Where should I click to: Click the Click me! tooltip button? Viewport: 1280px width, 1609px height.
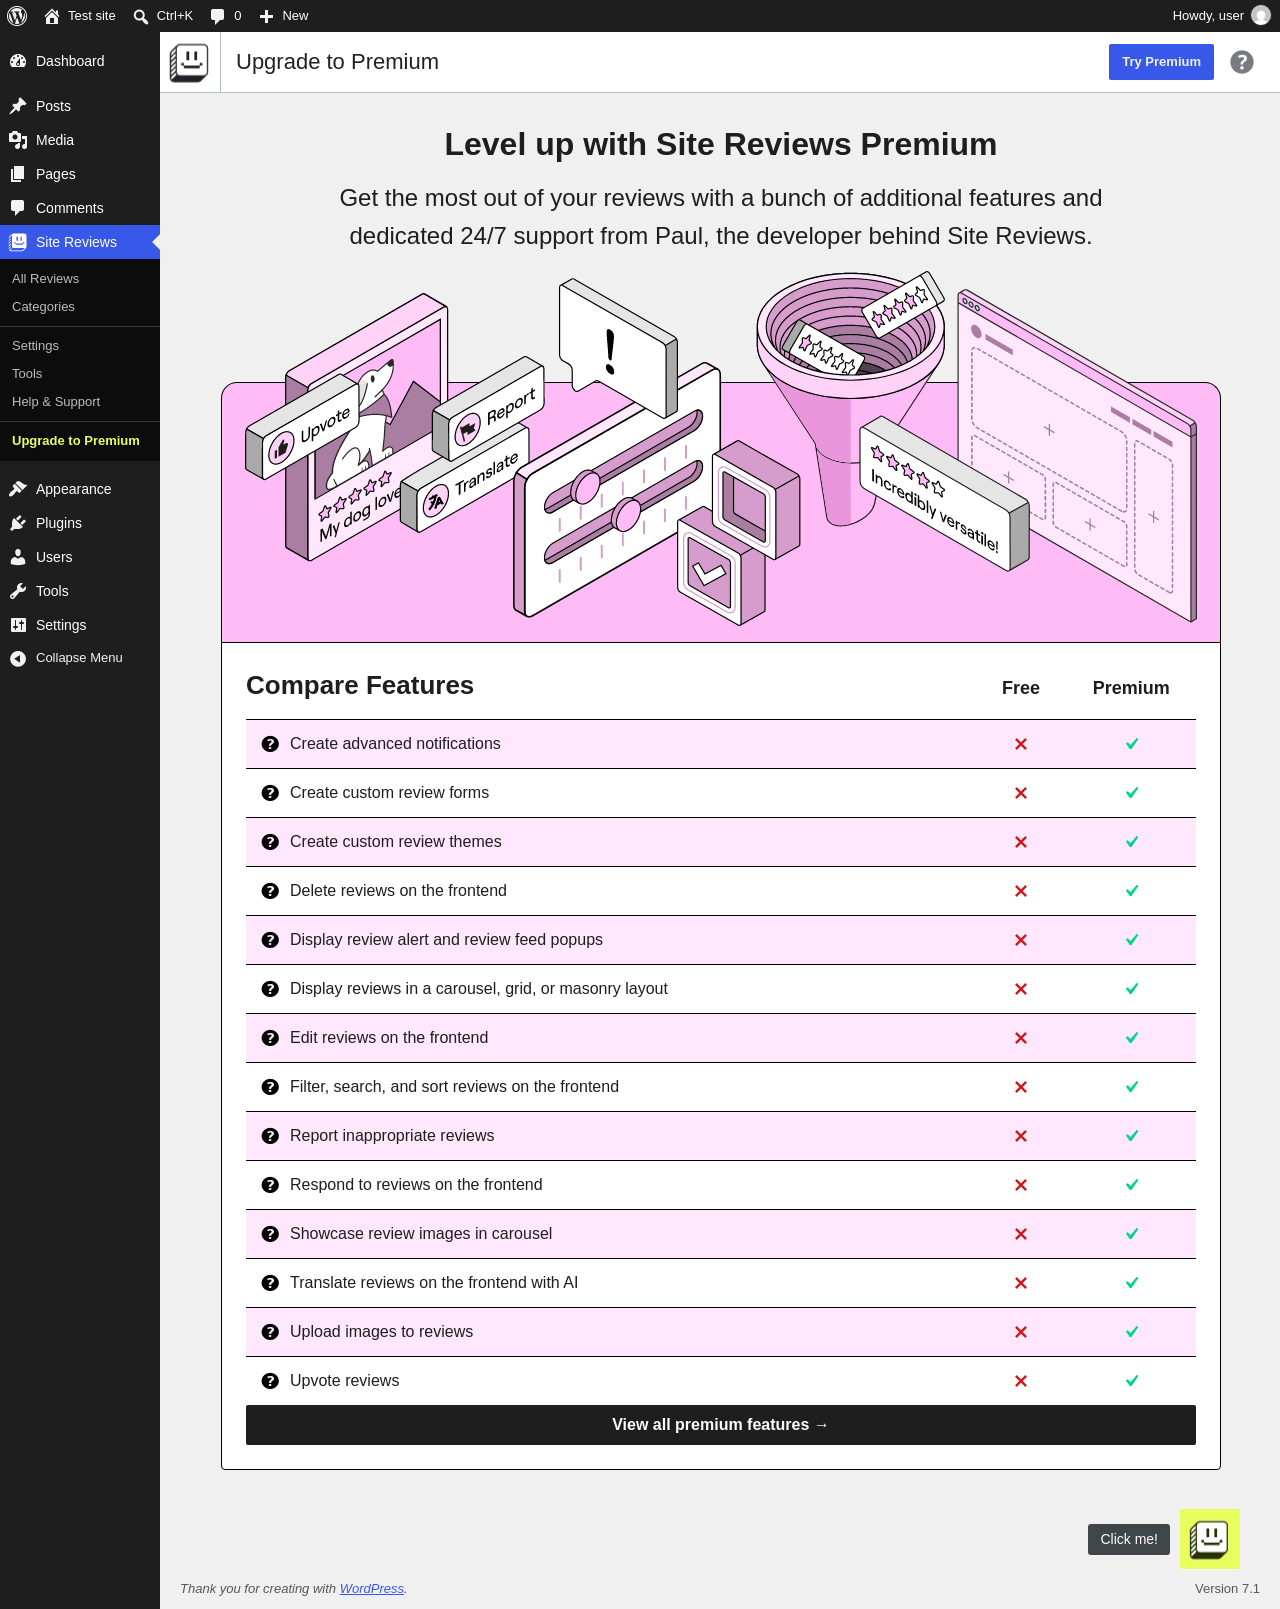(1129, 1540)
